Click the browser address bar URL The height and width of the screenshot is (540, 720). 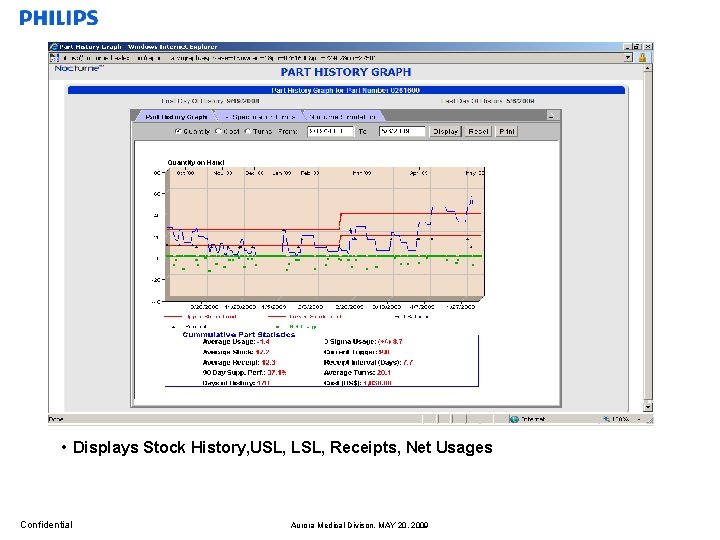pos(219,58)
